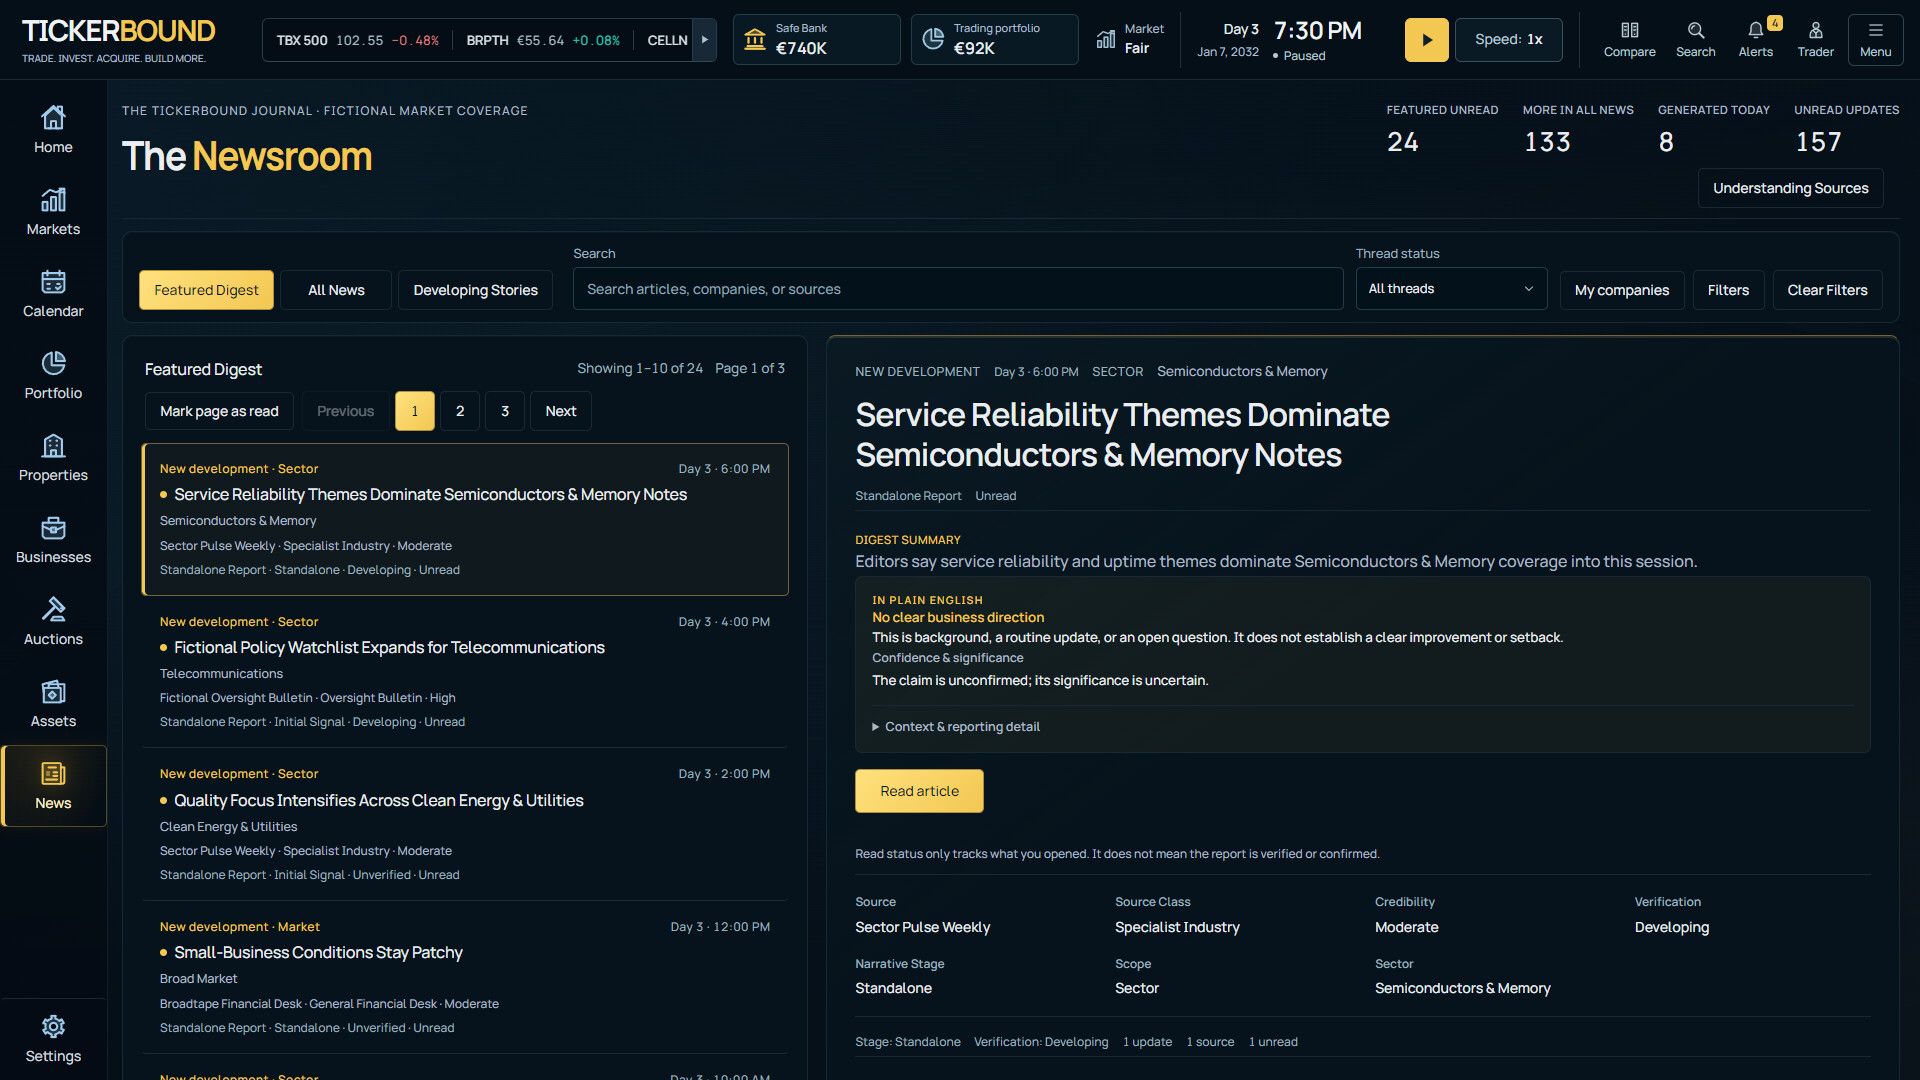Image resolution: width=1920 pixels, height=1080 pixels.
Task: Open the Businesses sidebar icon
Action: click(53, 540)
